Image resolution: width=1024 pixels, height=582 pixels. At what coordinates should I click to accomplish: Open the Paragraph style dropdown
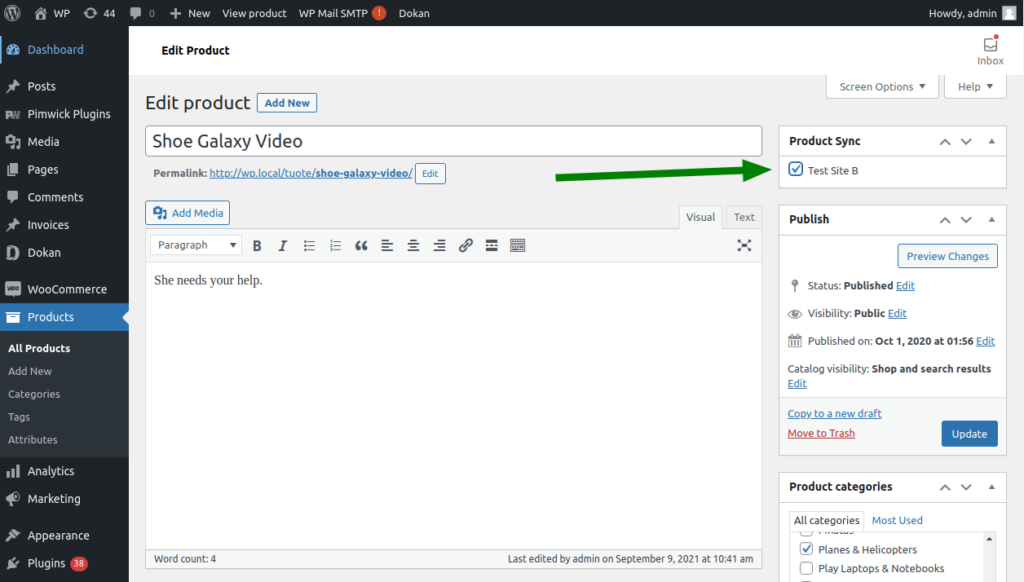tap(194, 245)
